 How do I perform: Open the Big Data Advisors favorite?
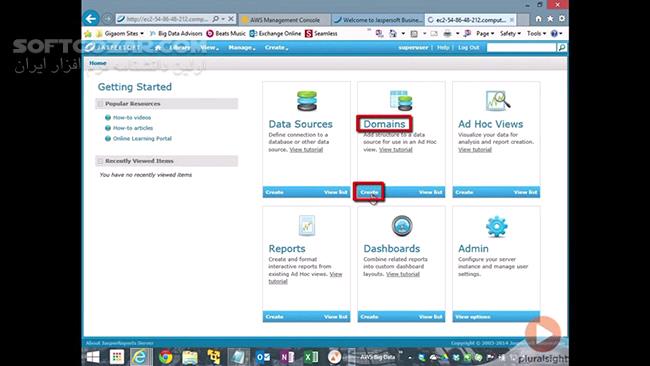[176, 34]
